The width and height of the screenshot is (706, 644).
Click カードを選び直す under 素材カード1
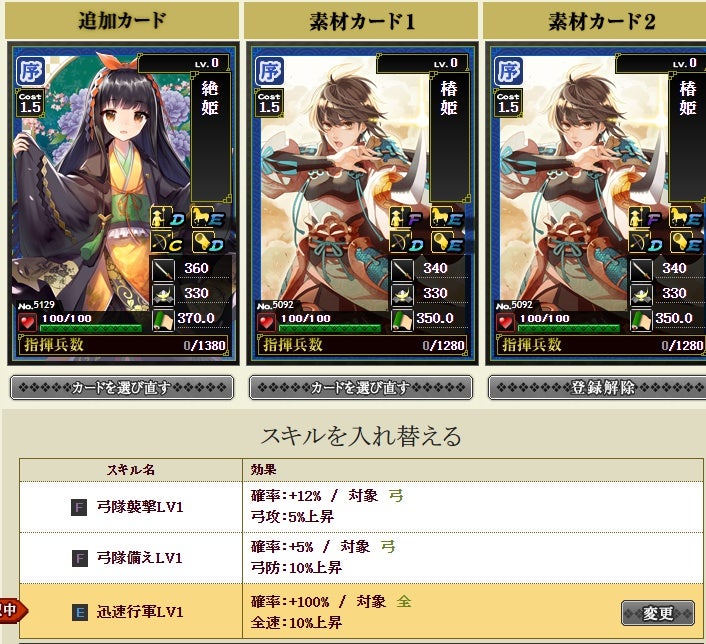[361, 387]
